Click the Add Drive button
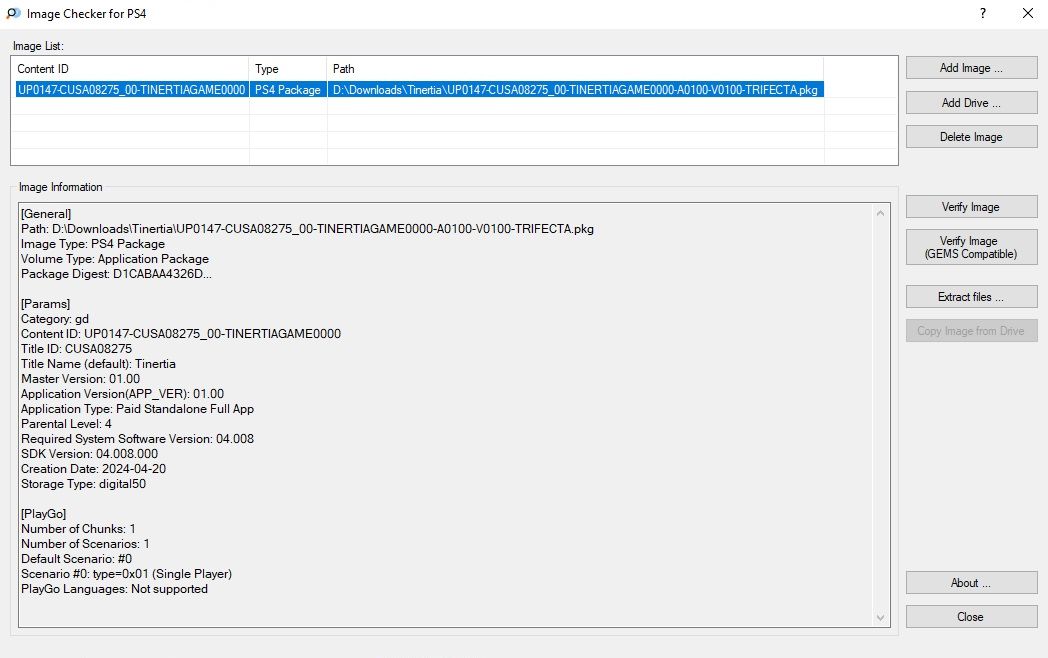Screen dimensions: 1048x658 point(971,103)
